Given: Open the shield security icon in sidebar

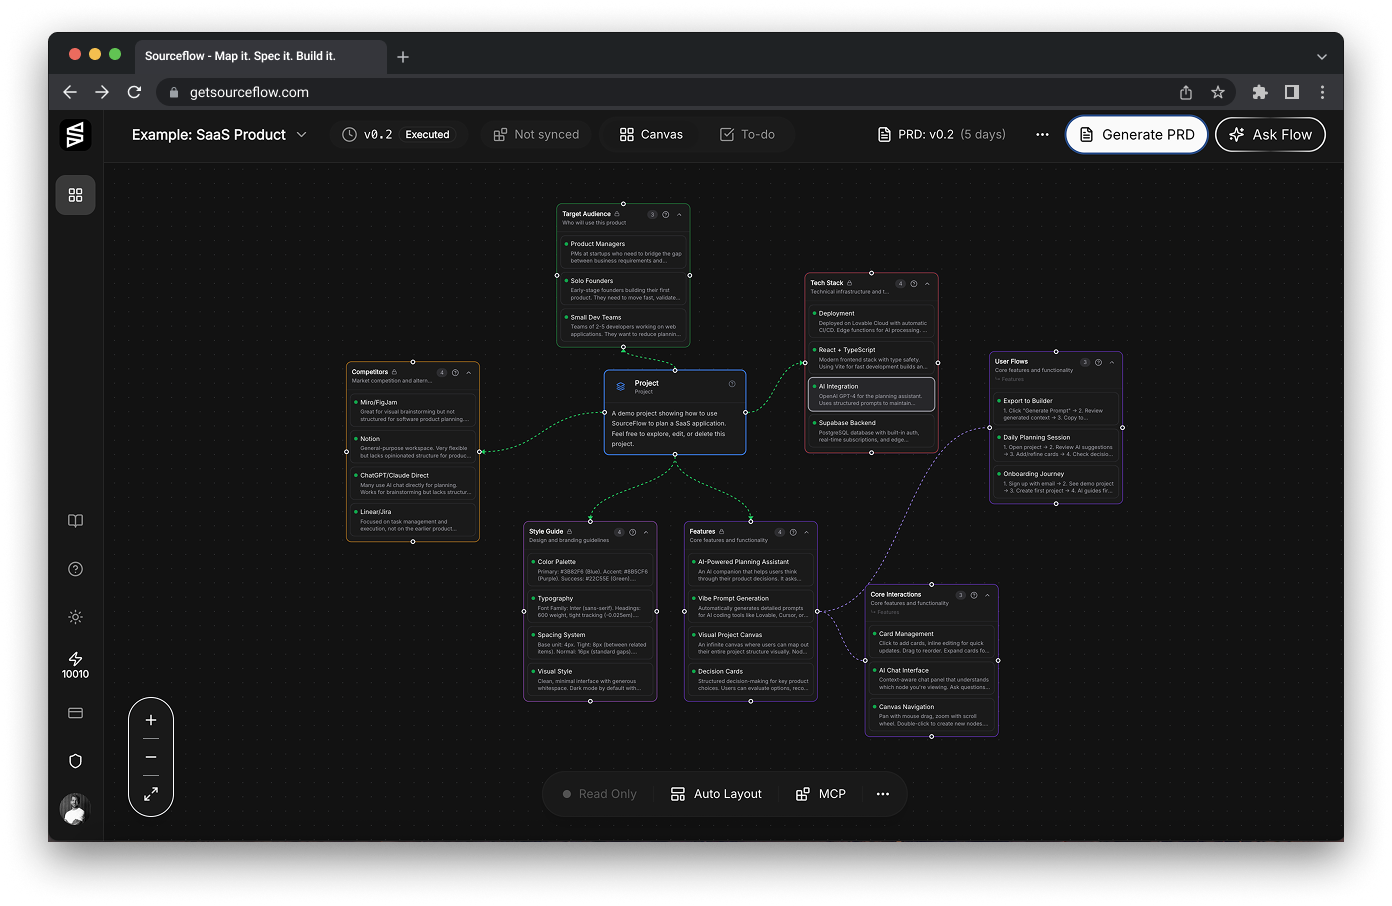Looking at the screenshot, I should pos(75,761).
